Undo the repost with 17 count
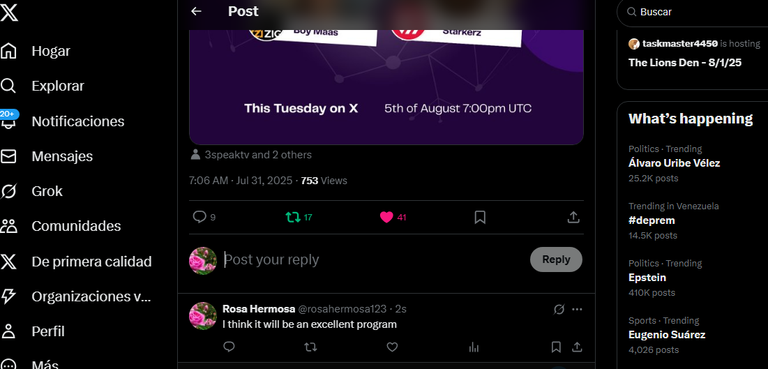This screenshot has width=768, height=369. coord(299,217)
